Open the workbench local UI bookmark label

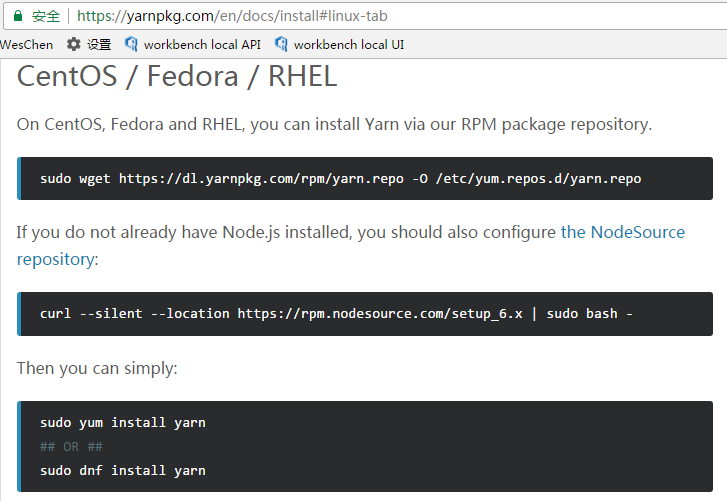(349, 44)
